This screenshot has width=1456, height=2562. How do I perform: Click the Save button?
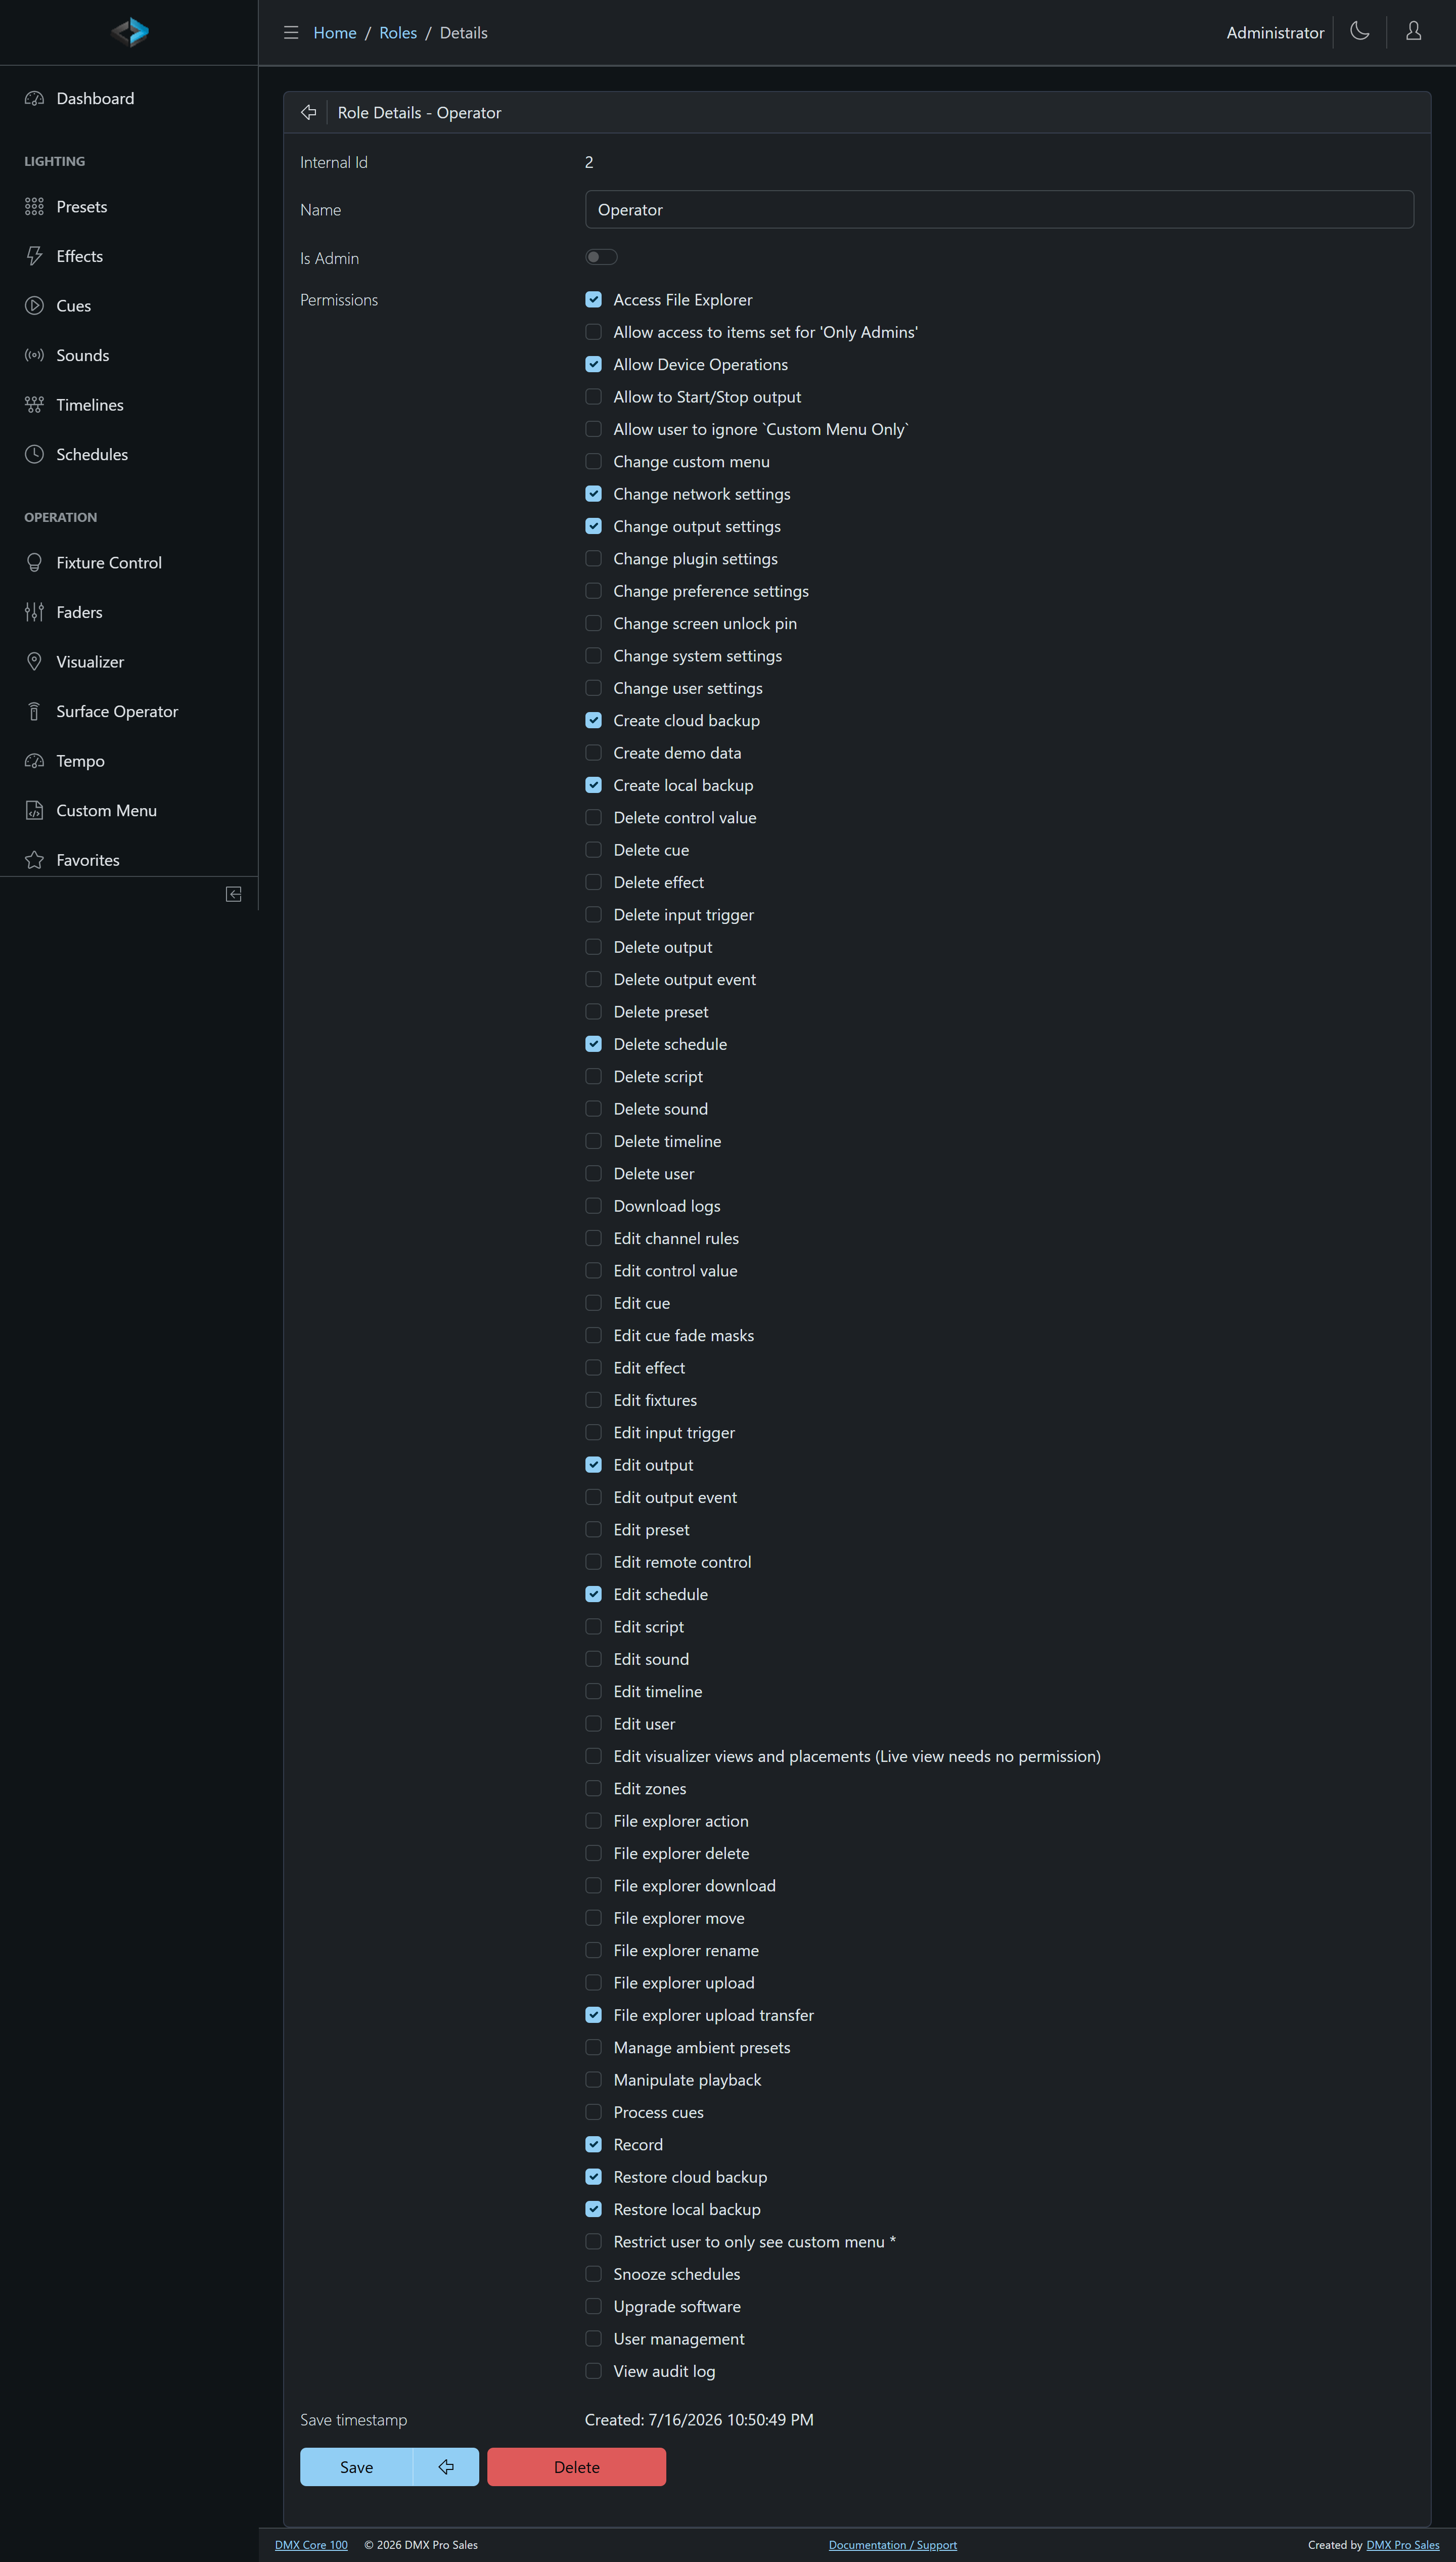(x=356, y=2467)
